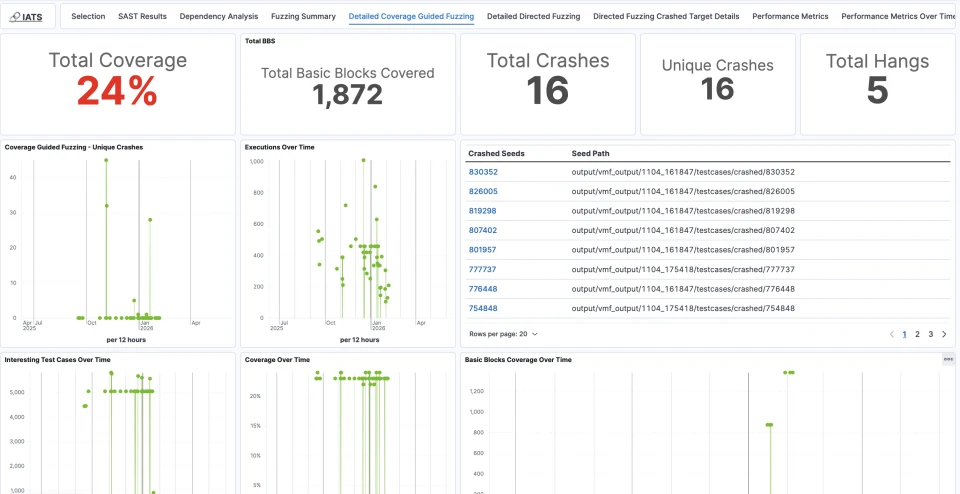Screen dimensions: 960x494
Task: Open Basic Blocks Coverage panel options menu
Action: (x=948, y=360)
